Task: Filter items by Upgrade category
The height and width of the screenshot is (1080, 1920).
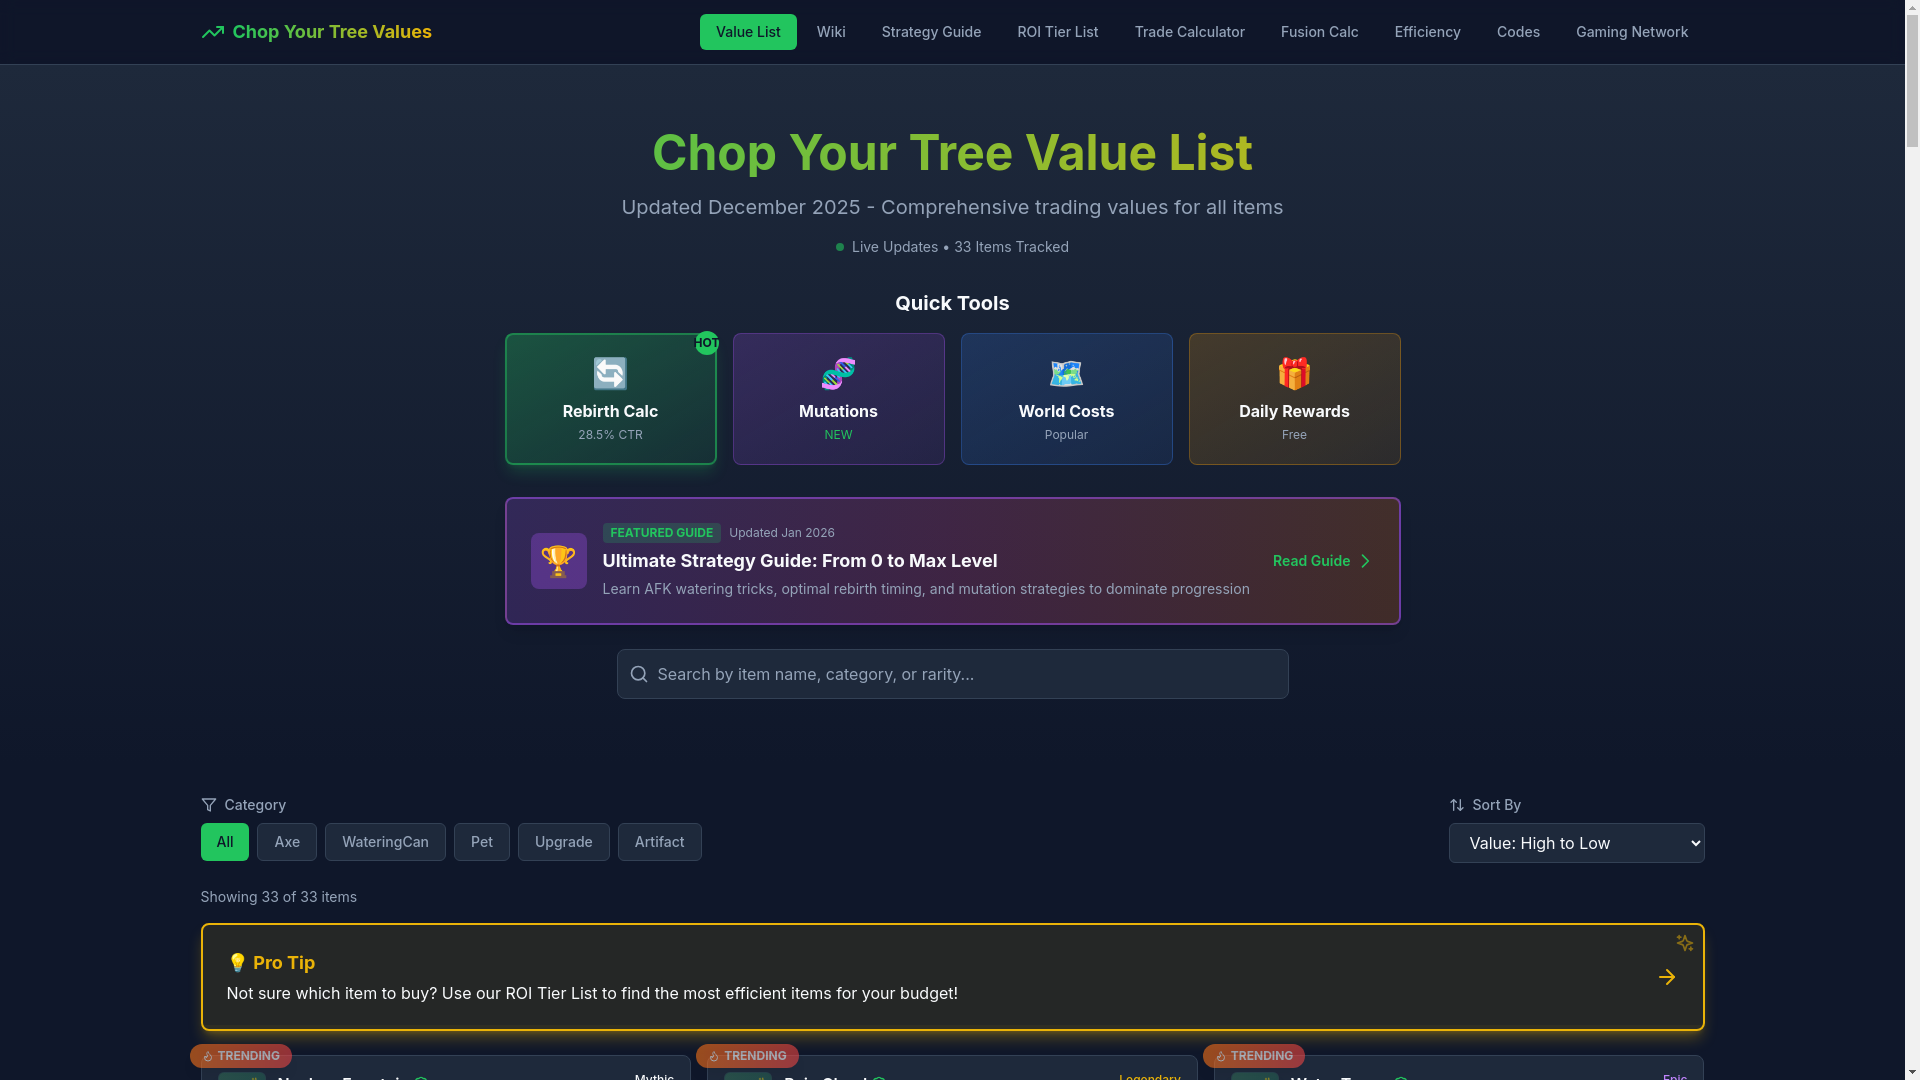Action: coord(564,842)
